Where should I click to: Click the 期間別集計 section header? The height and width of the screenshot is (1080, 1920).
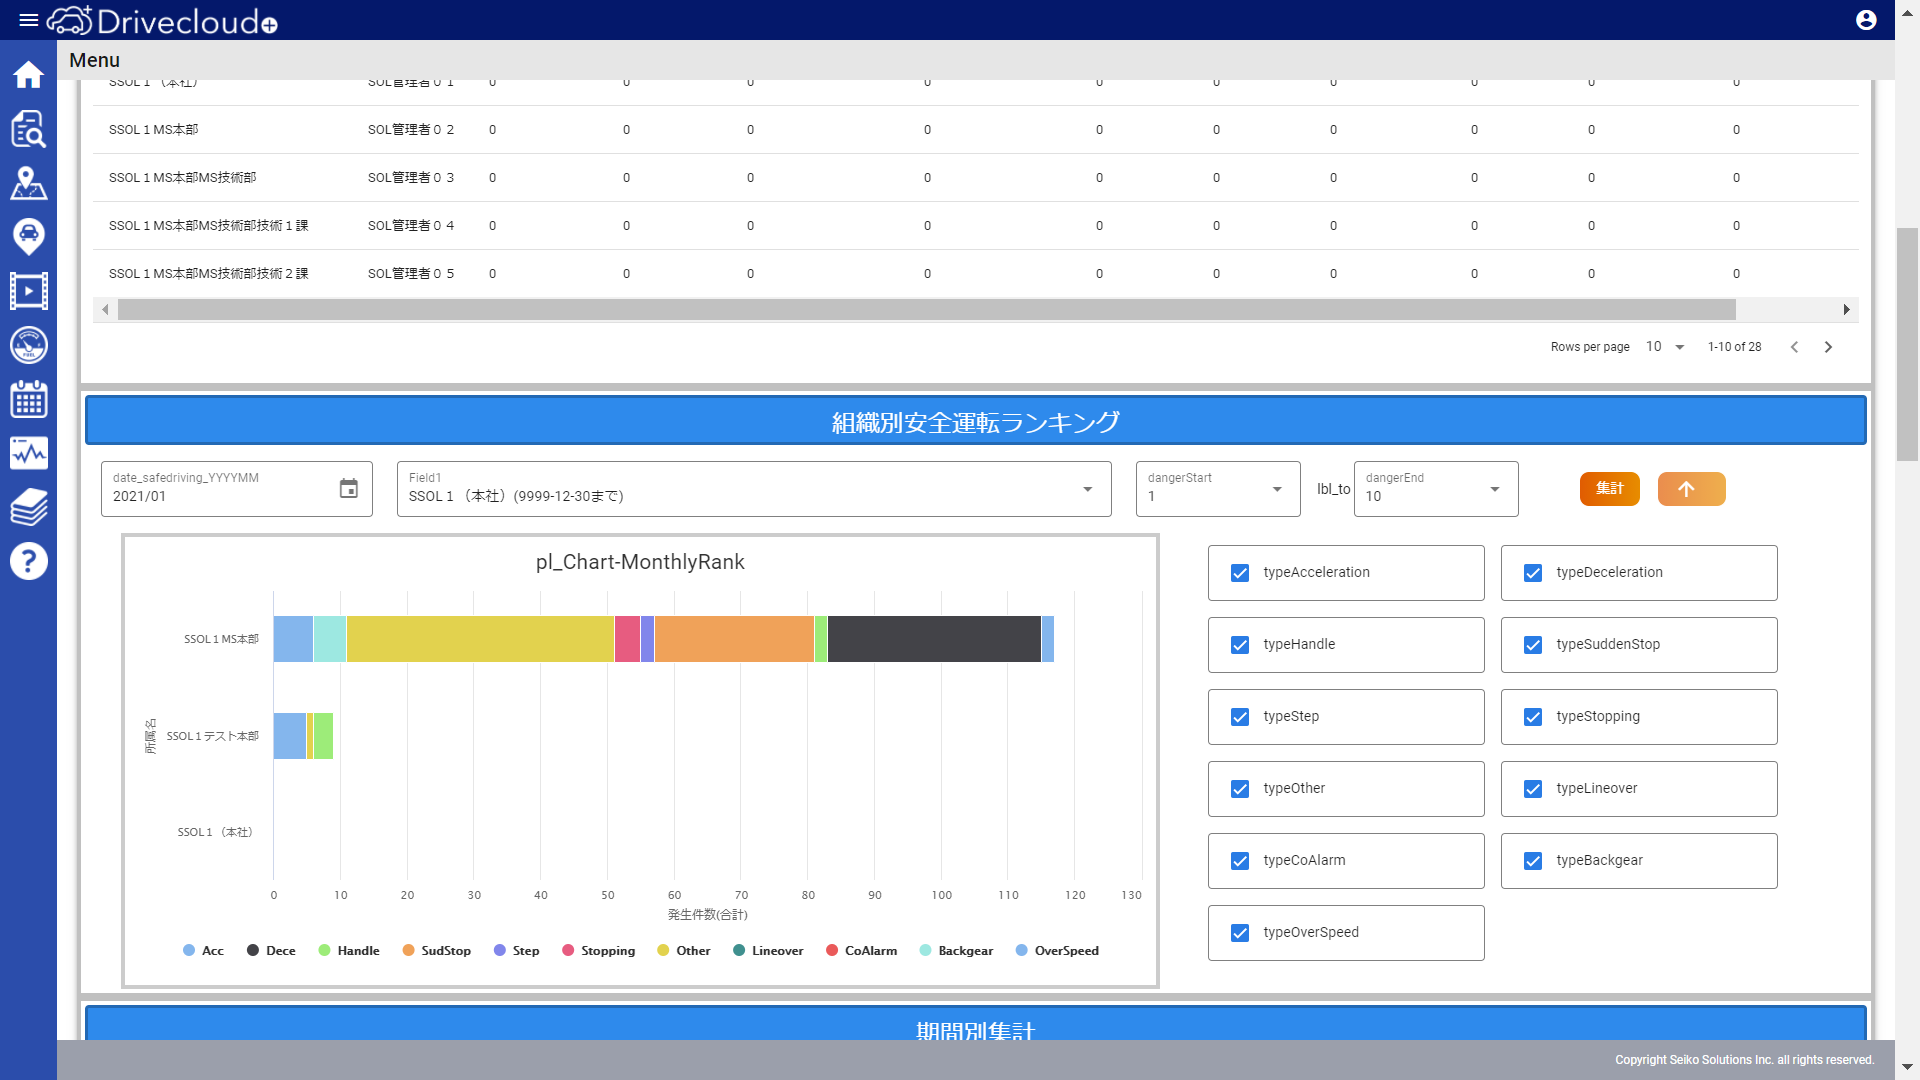(x=976, y=1024)
